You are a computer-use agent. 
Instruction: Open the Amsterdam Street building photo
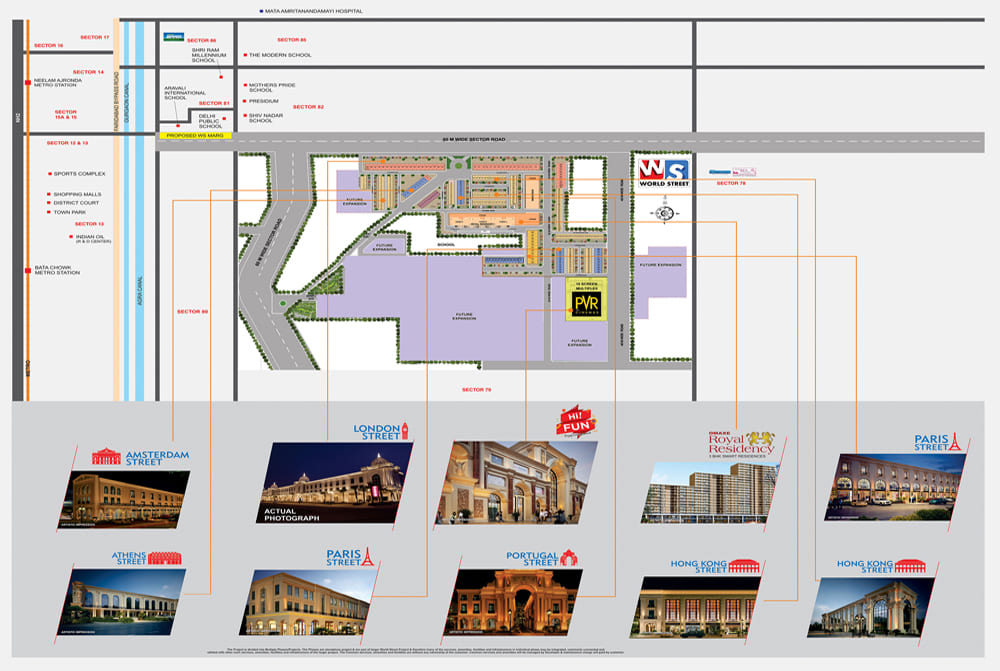[x=125, y=499]
